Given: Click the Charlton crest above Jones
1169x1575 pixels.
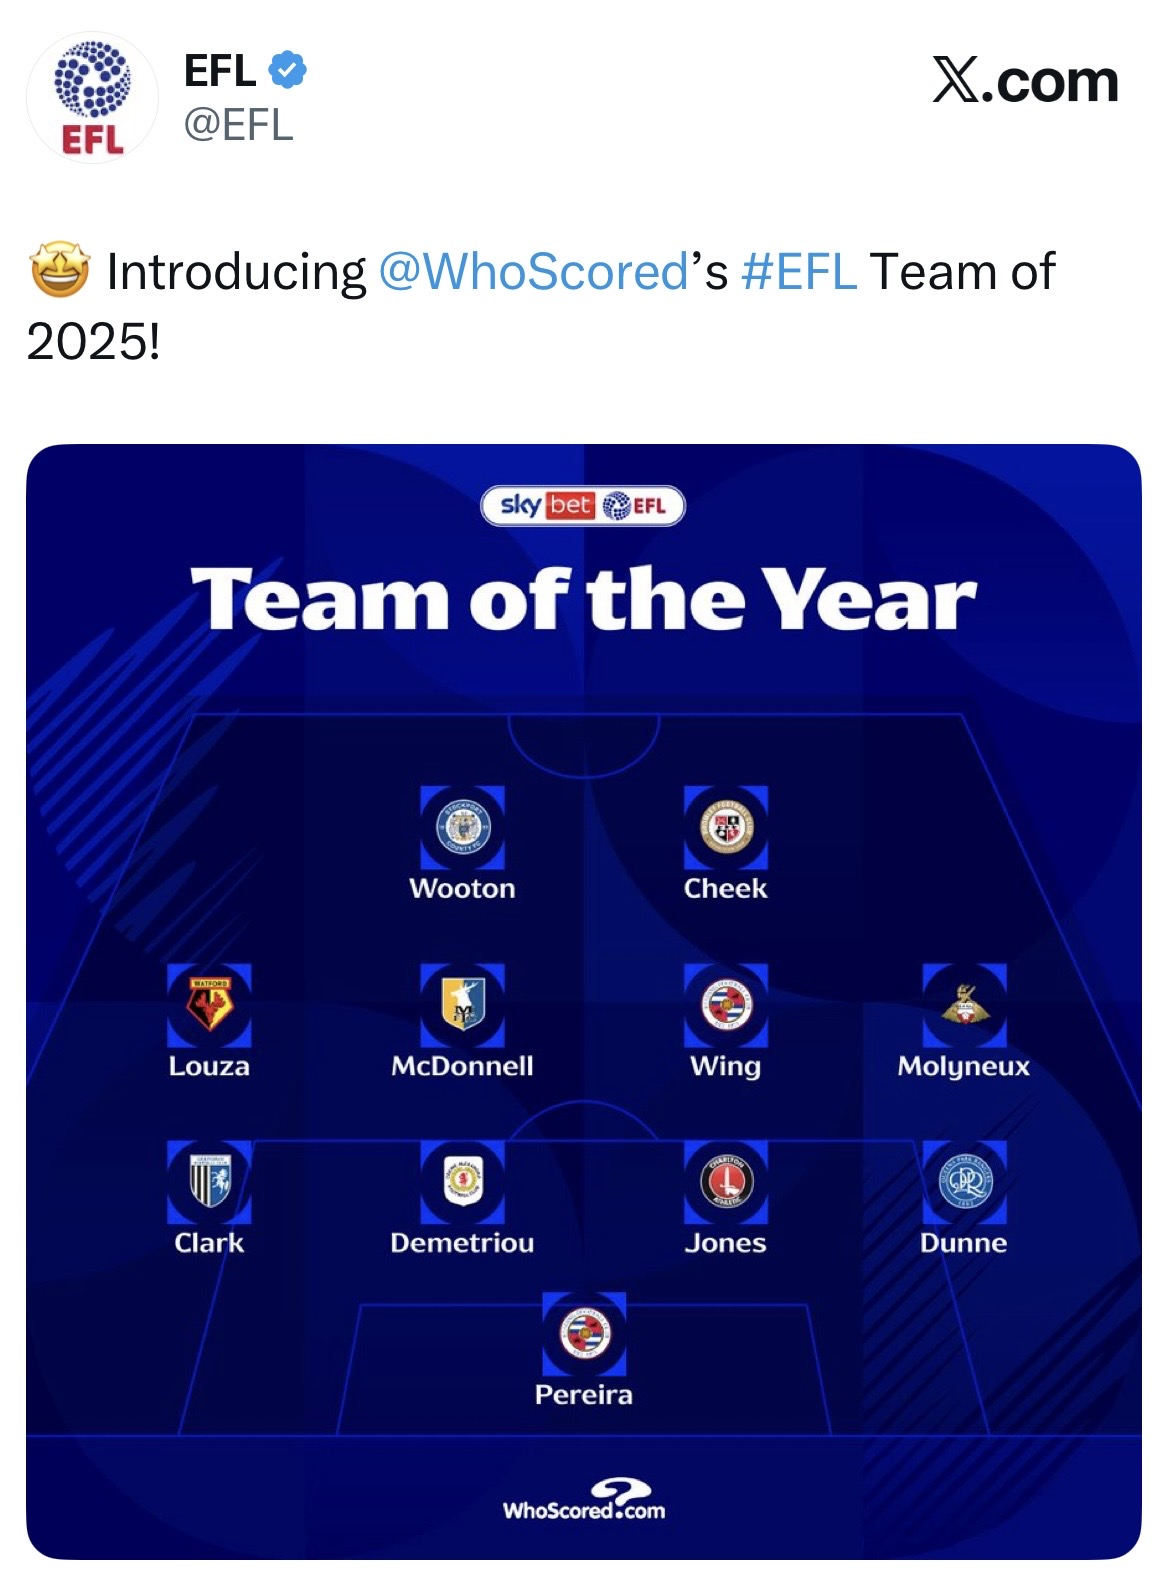Looking at the screenshot, I should pos(726,1182).
